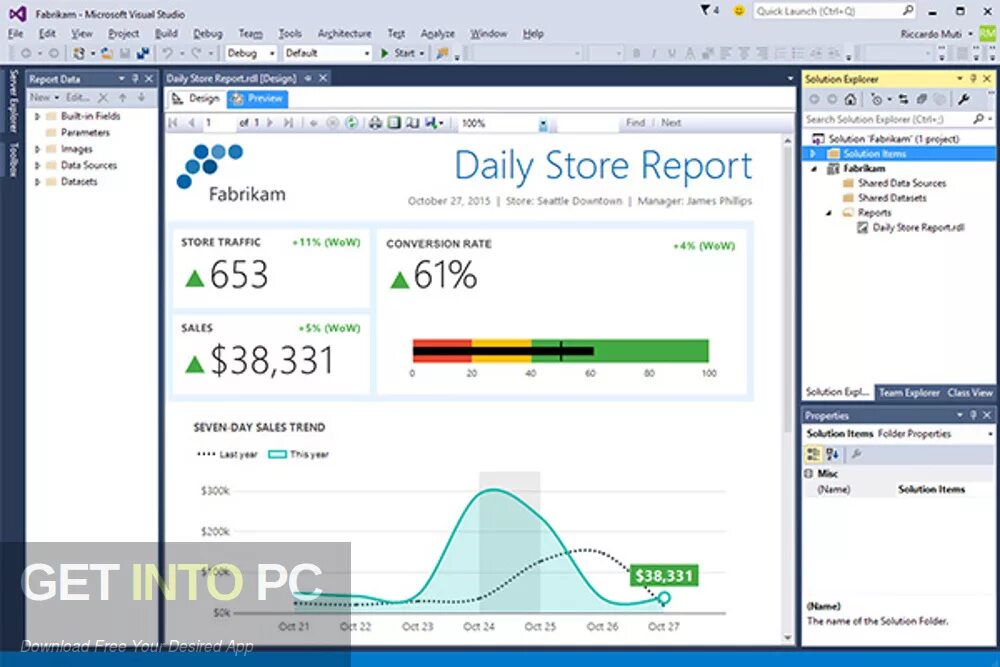
Task: Toggle Alphabetical sort in Properties panel
Action: [832, 454]
